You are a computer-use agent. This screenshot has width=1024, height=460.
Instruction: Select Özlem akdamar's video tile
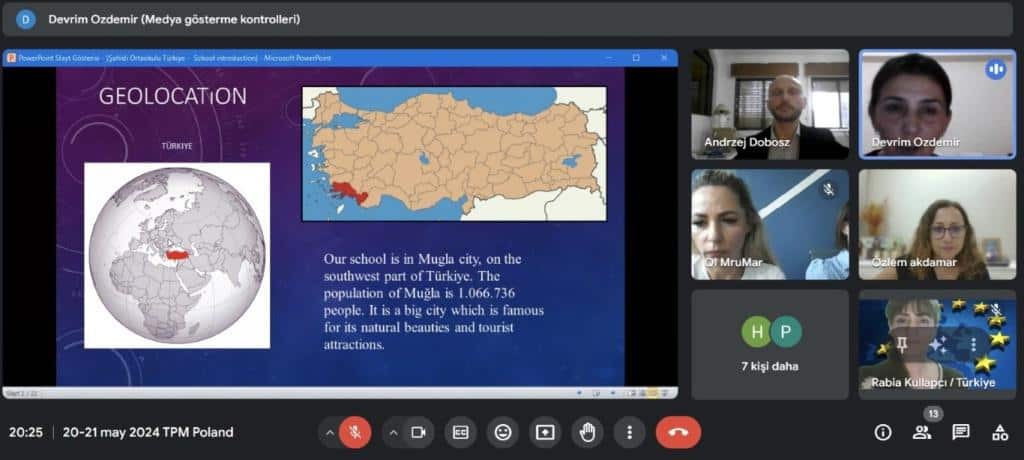(x=937, y=224)
